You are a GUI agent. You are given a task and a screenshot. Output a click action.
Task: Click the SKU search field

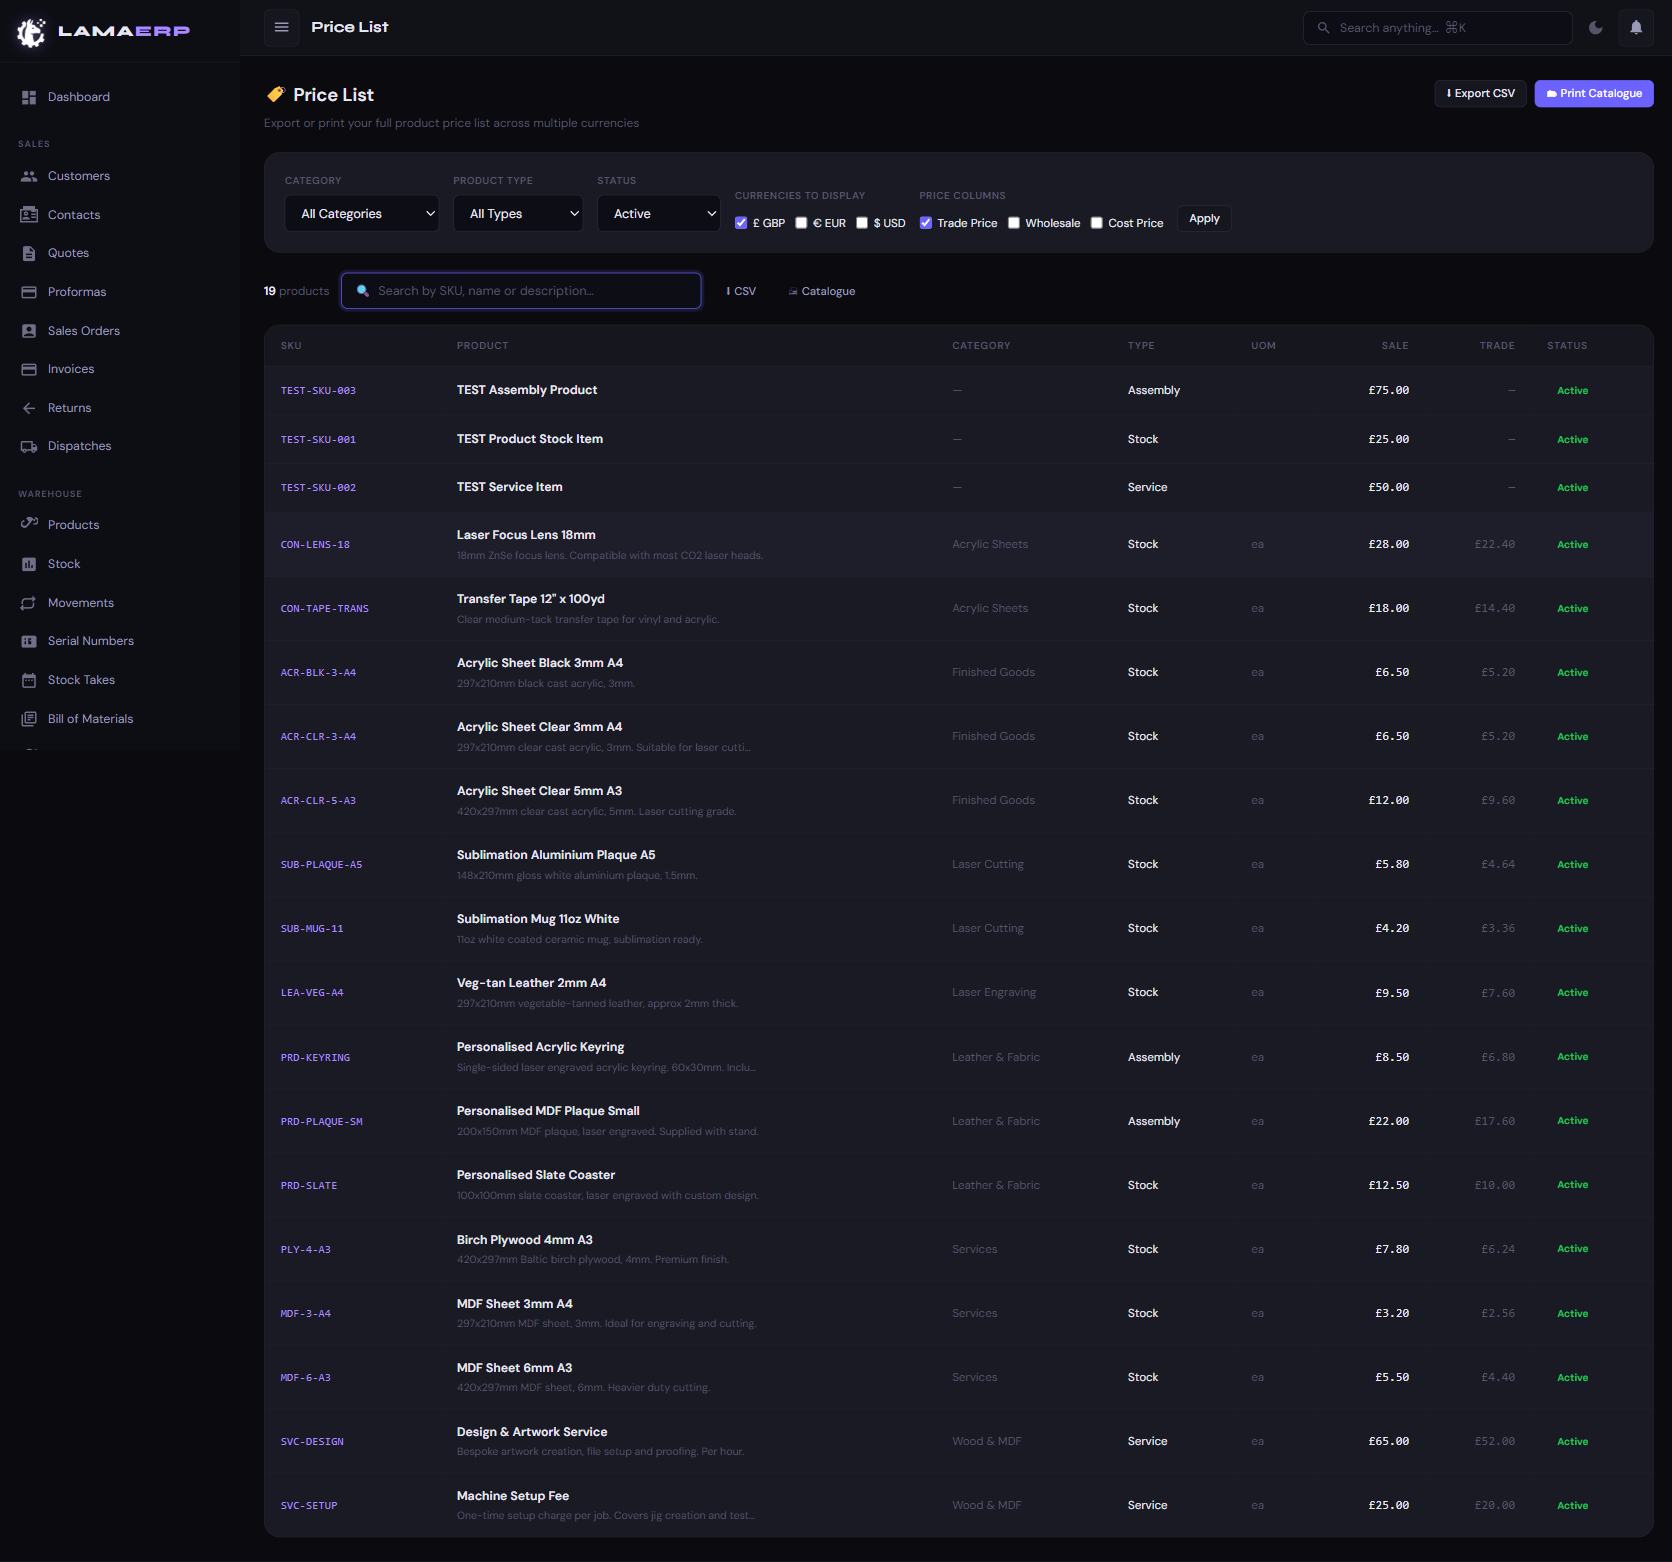click(x=522, y=291)
